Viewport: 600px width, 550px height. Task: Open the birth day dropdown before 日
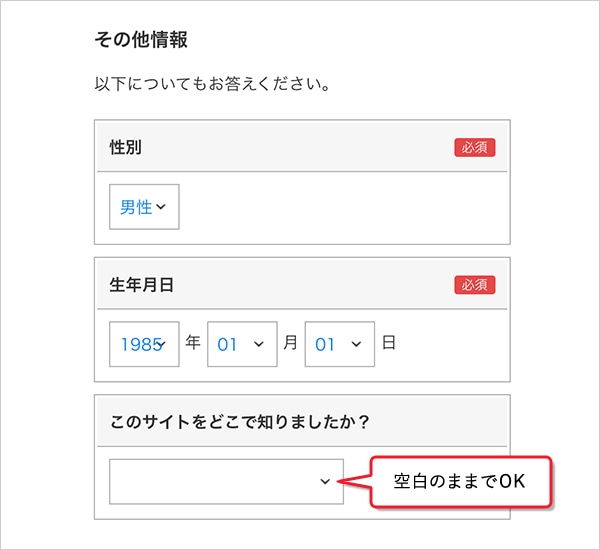pos(339,344)
